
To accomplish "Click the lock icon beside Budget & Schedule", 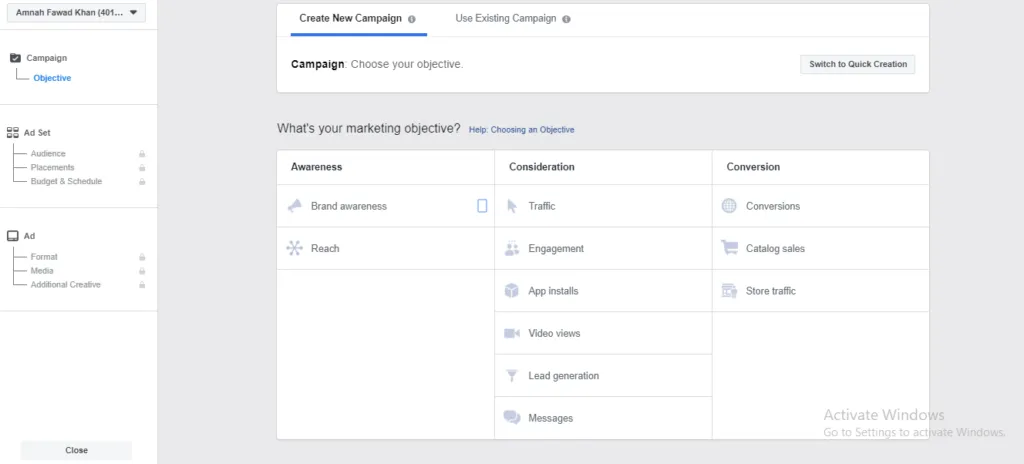I will pyautogui.click(x=142, y=181).
